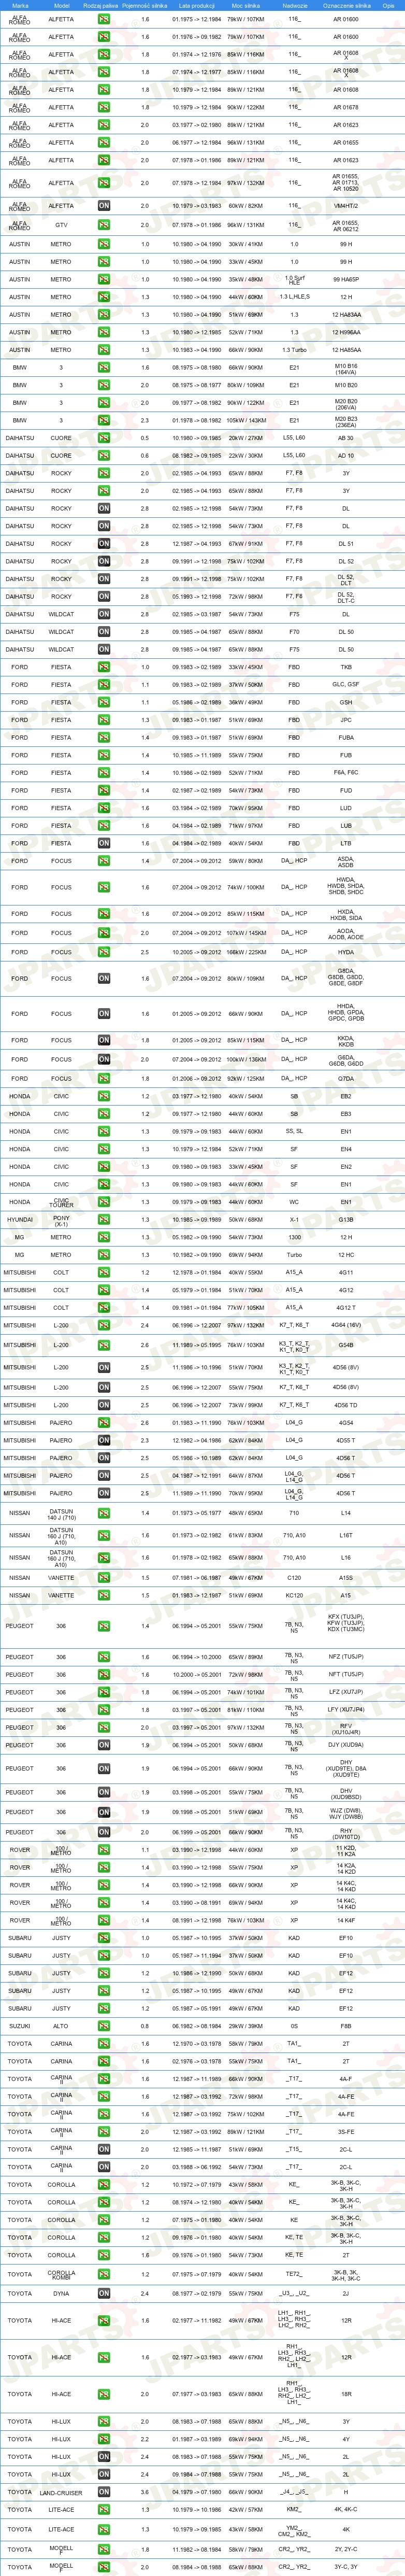The width and height of the screenshot is (405, 2576).
Task: Click petrol icon for Nissan Datsun 140 J L14
Action: [104, 1513]
